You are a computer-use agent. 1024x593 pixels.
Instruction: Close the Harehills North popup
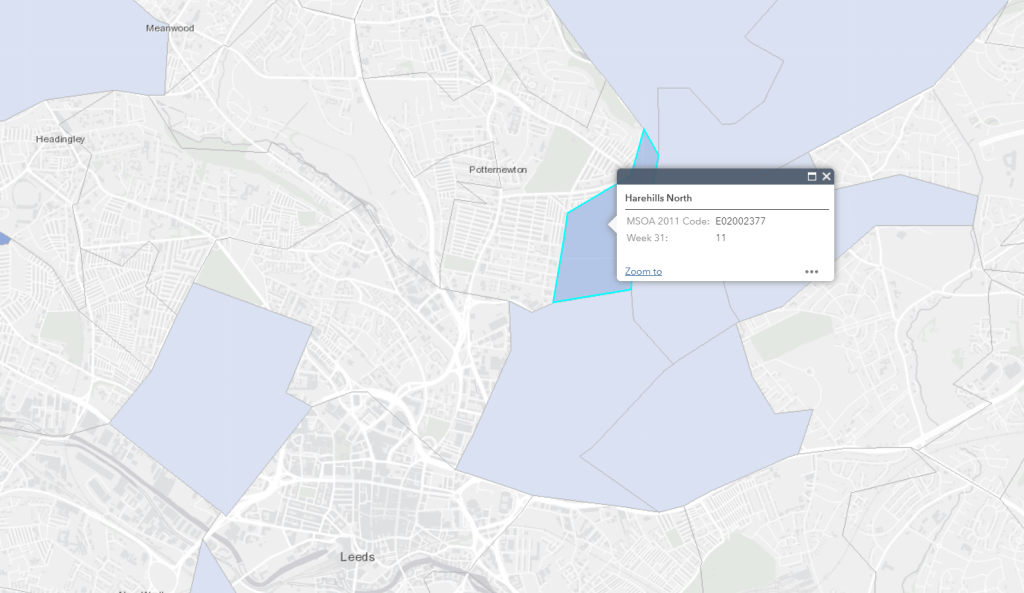(x=826, y=177)
